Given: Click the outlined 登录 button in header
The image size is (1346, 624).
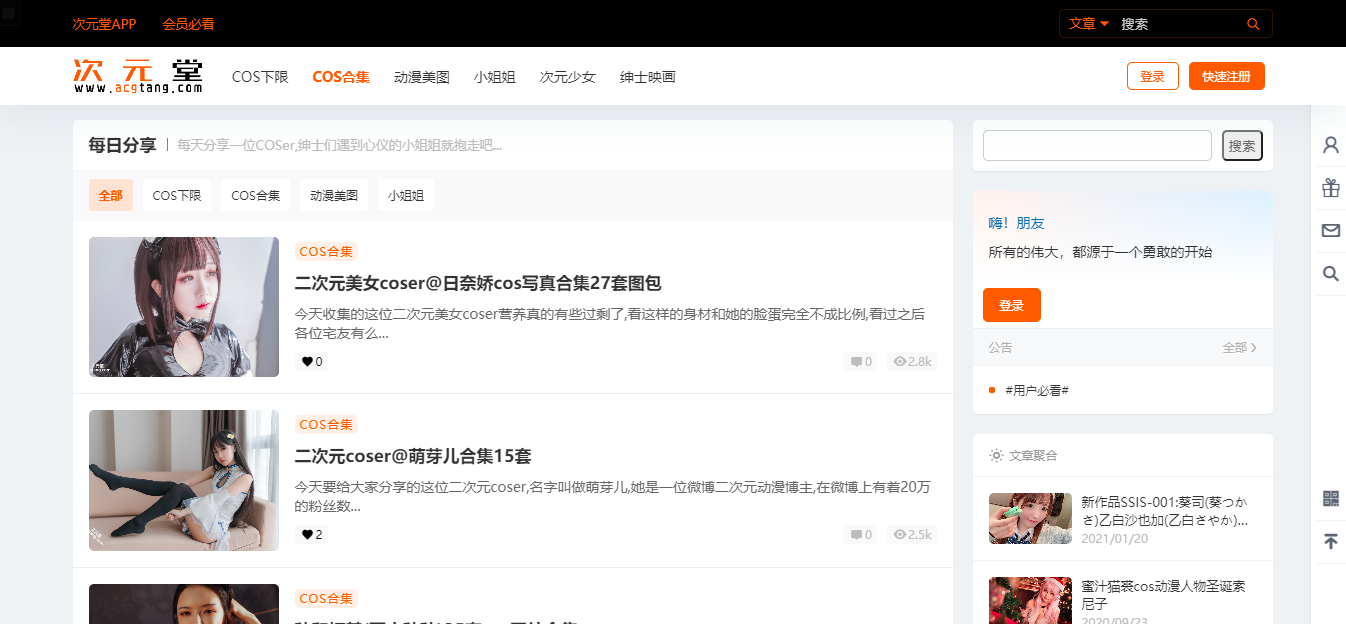Looking at the screenshot, I should 1153,76.
